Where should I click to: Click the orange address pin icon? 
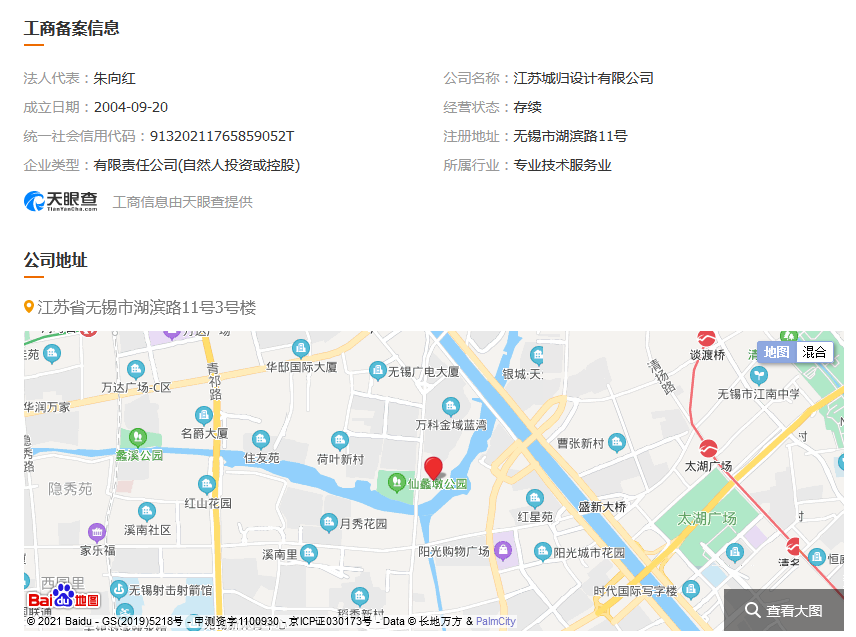(x=29, y=307)
